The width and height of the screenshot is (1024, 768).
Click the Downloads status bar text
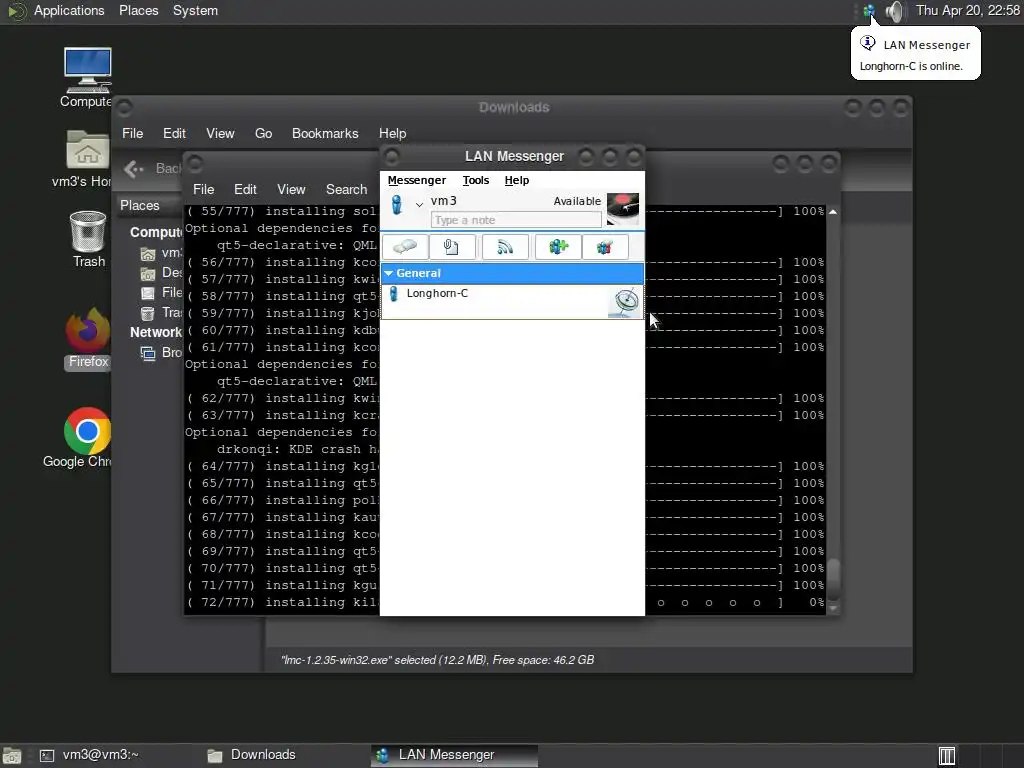point(438,660)
